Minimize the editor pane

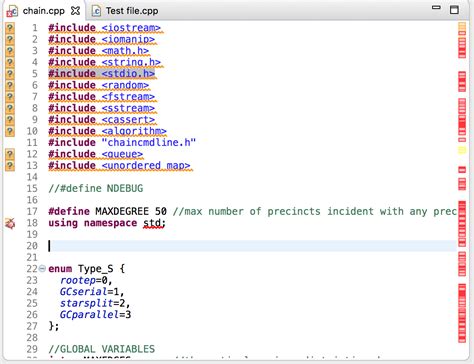click(x=436, y=7)
